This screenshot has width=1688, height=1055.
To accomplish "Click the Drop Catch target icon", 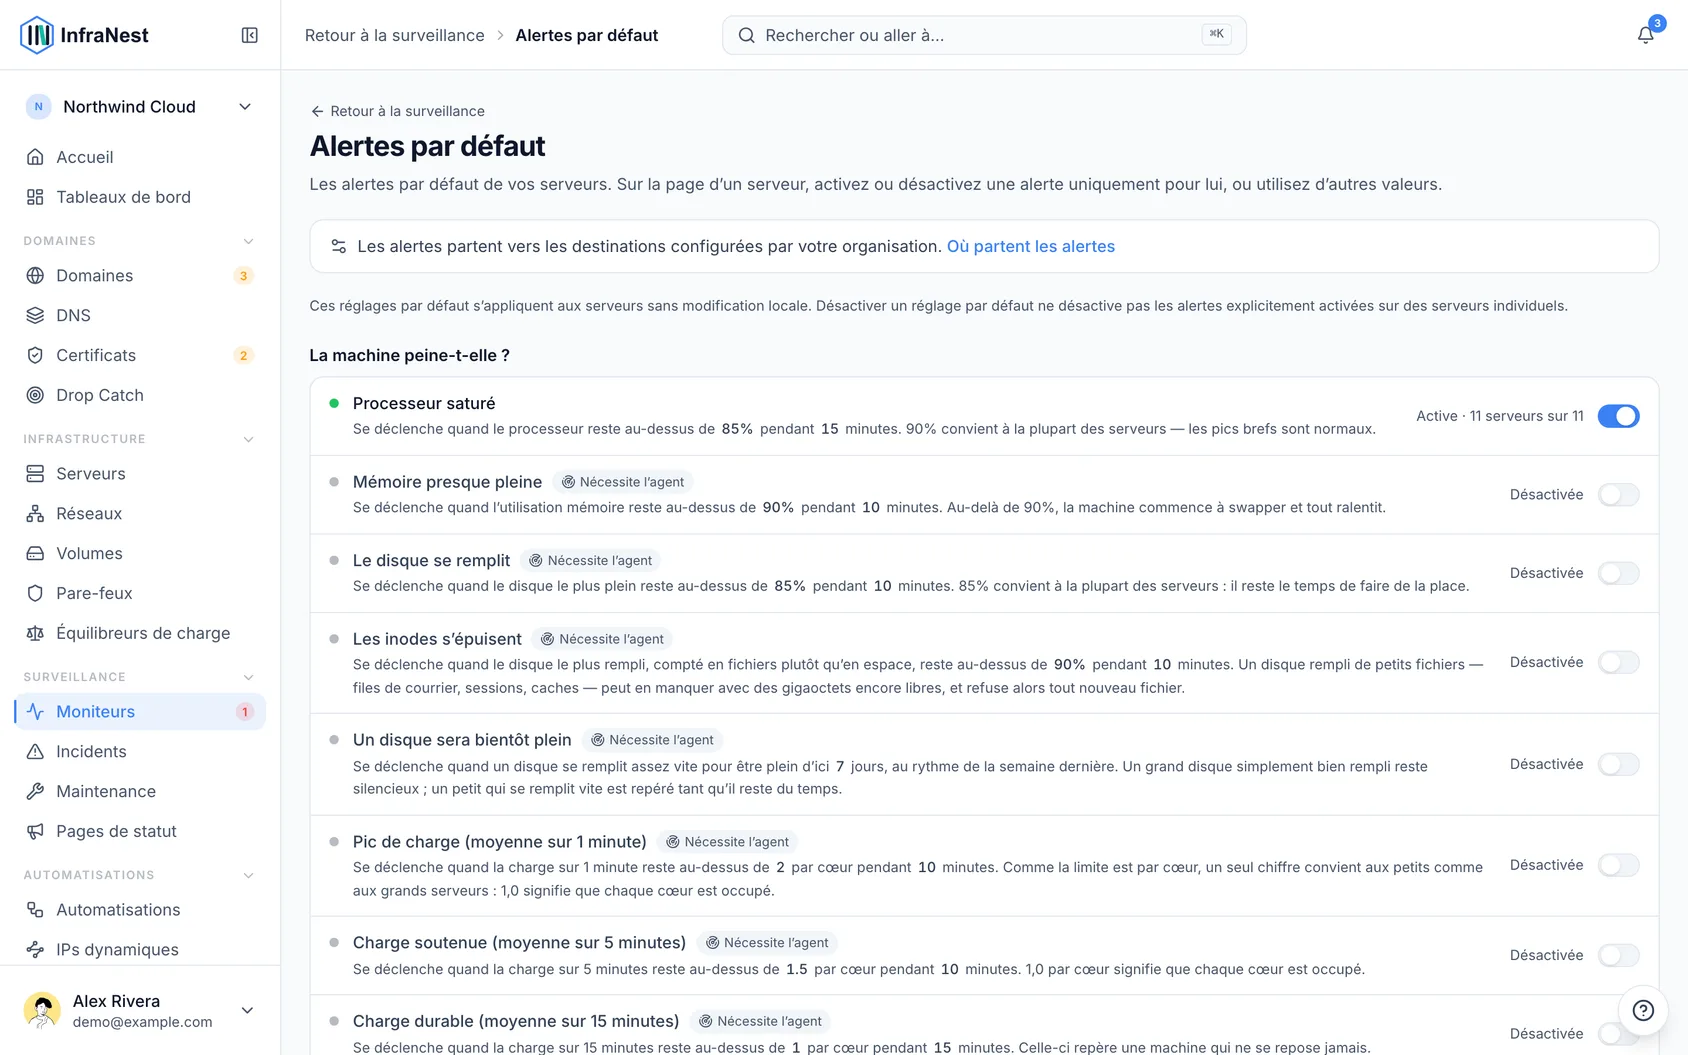I will coord(35,395).
